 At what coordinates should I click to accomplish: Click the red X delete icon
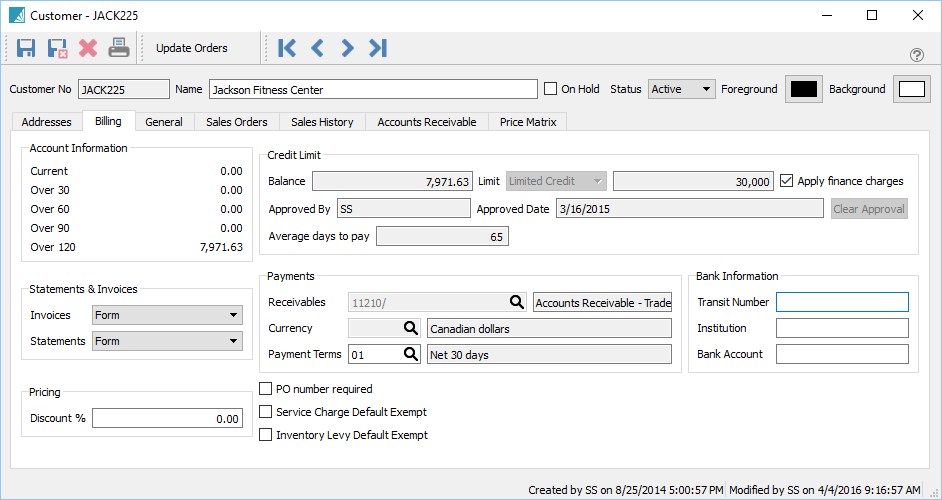point(88,48)
